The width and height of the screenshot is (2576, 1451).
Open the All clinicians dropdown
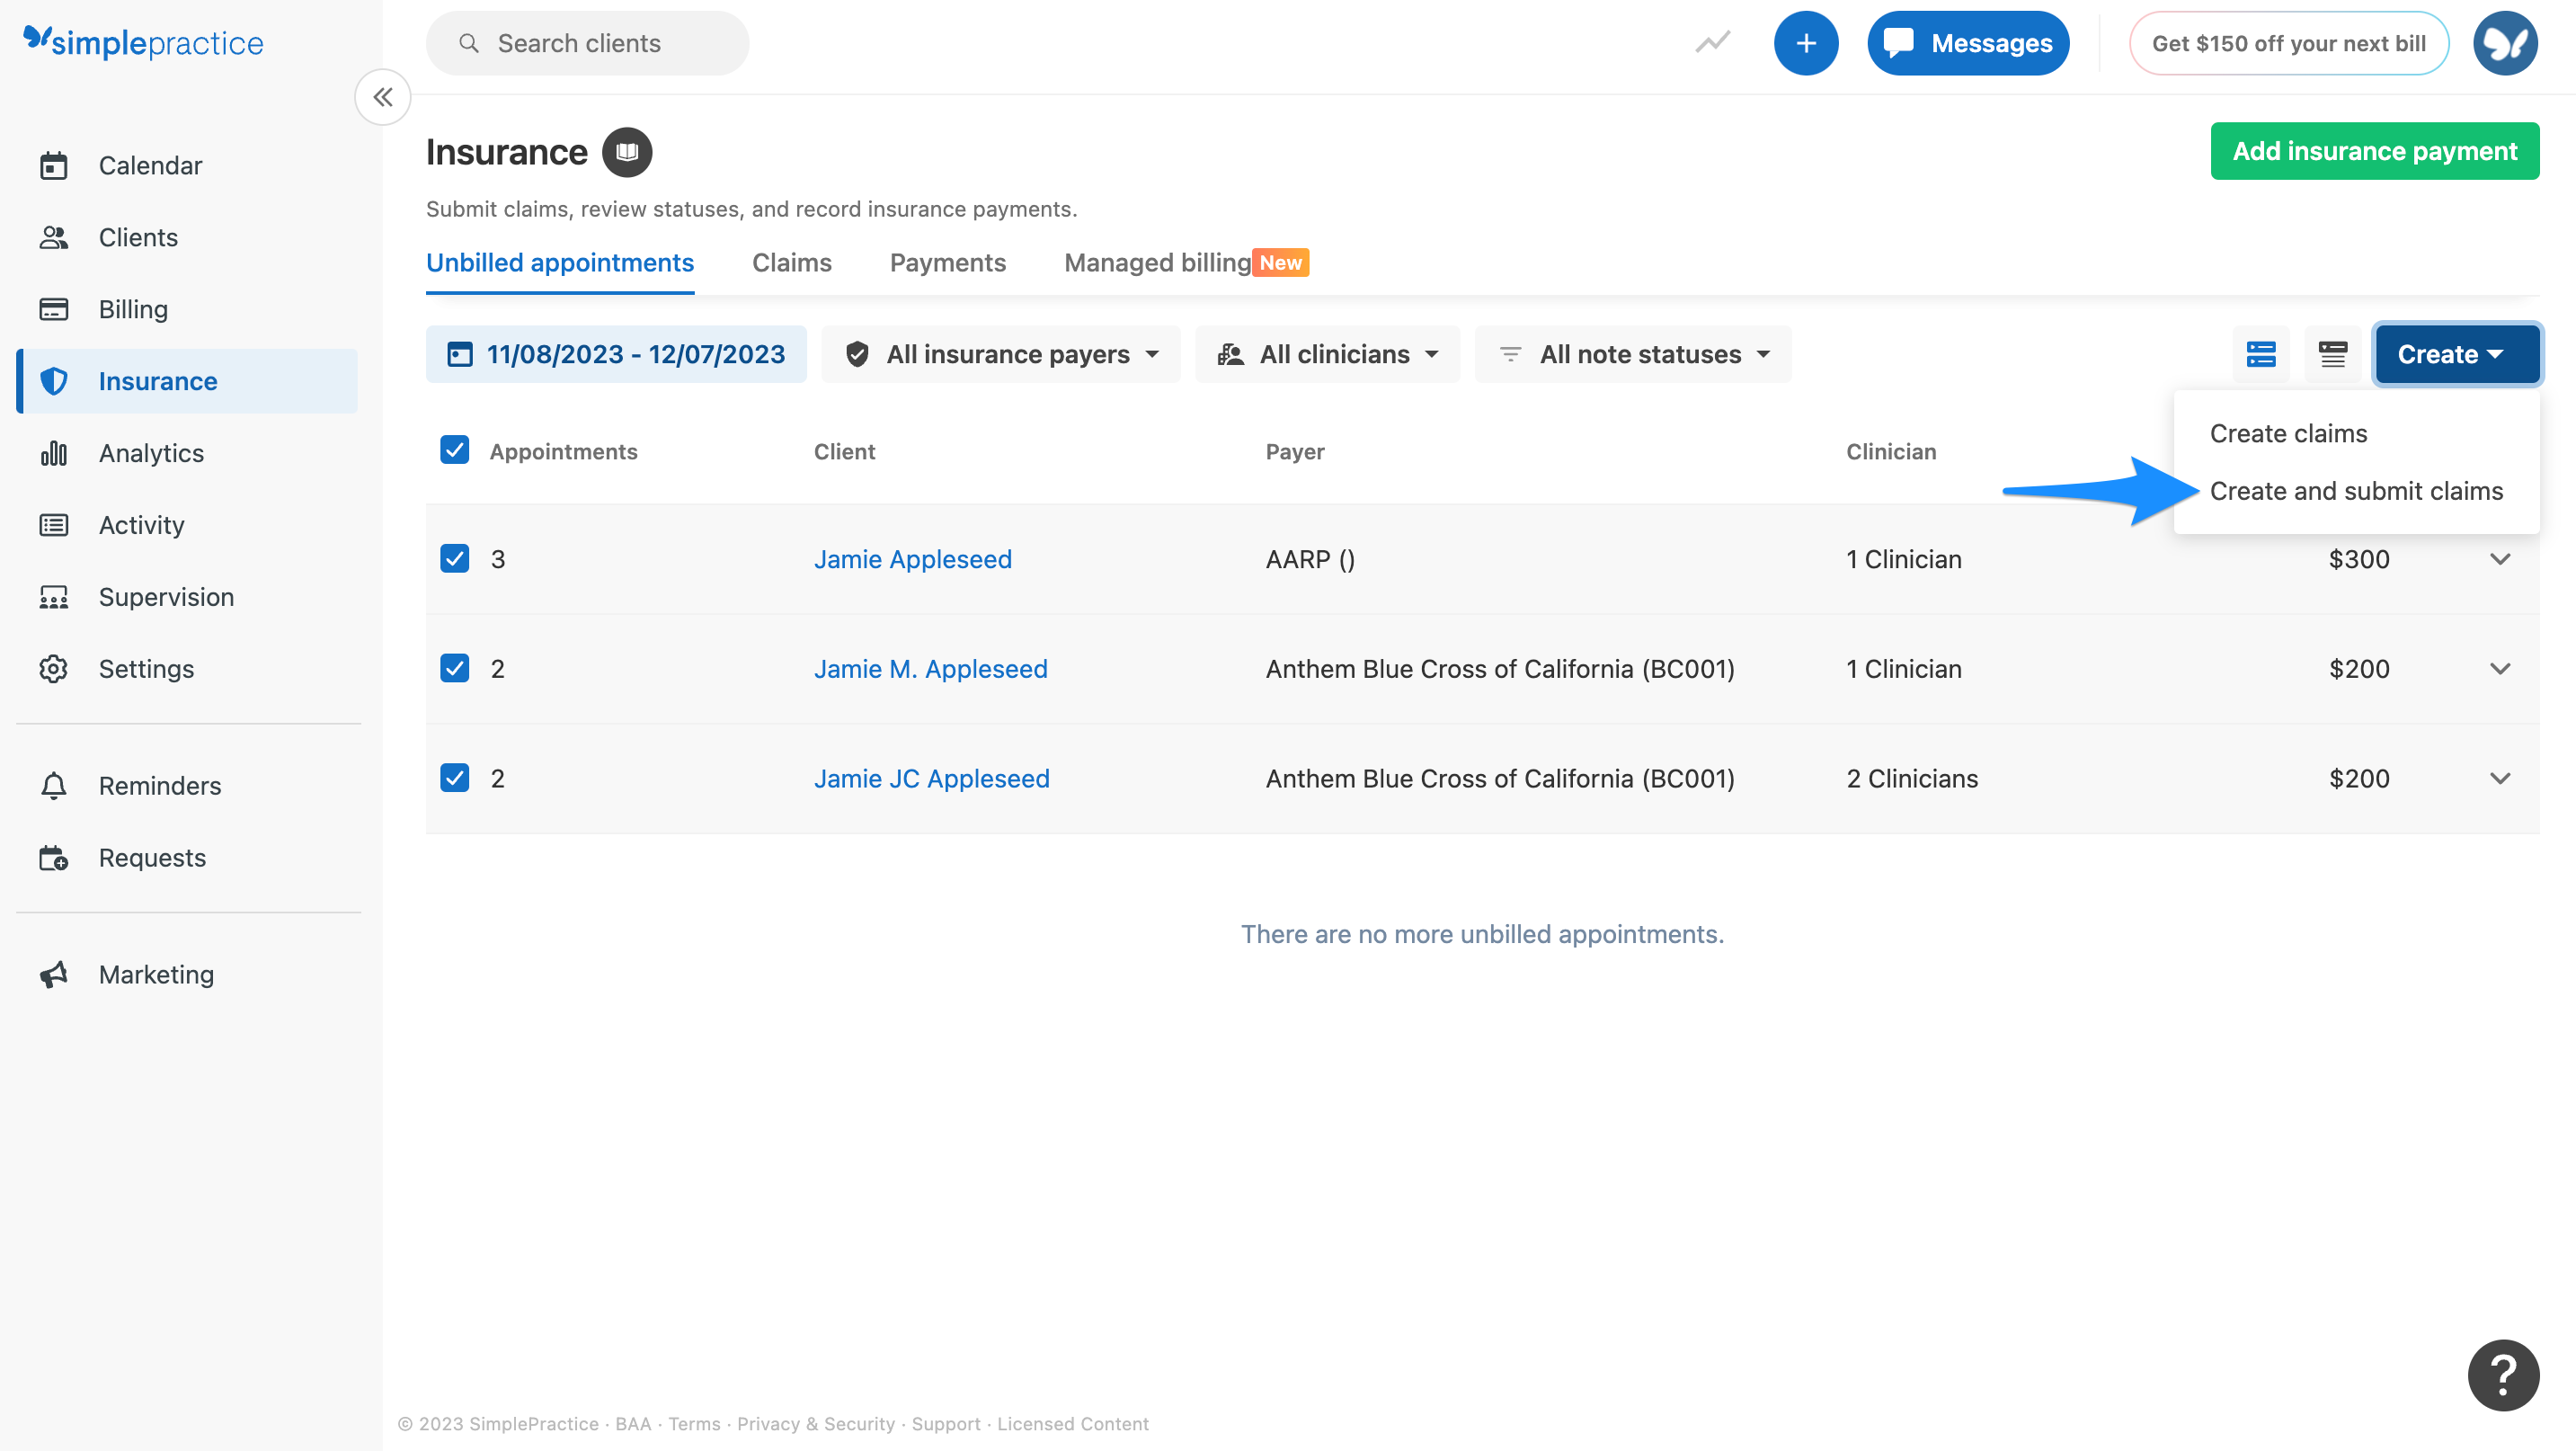pyautogui.click(x=1327, y=354)
